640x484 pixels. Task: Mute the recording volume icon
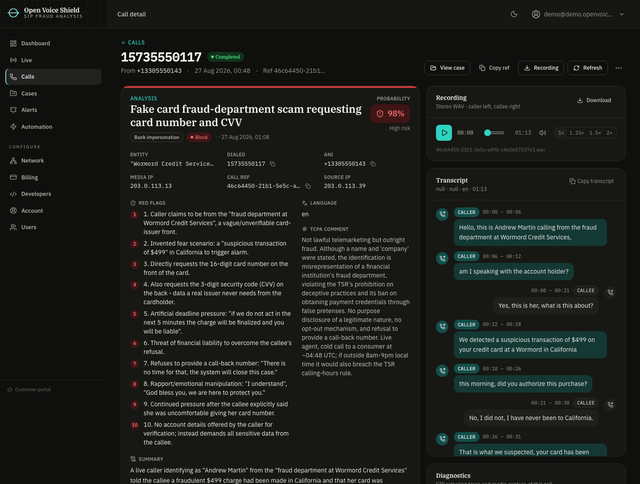click(542, 133)
